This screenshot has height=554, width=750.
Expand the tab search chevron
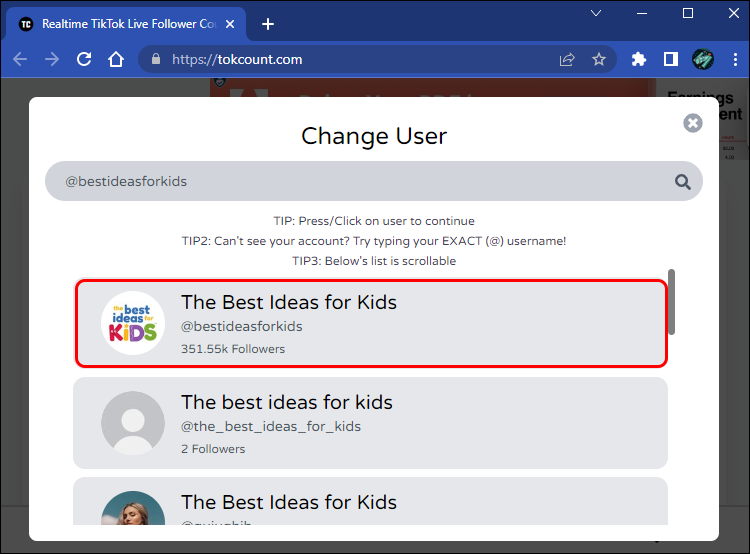point(596,13)
